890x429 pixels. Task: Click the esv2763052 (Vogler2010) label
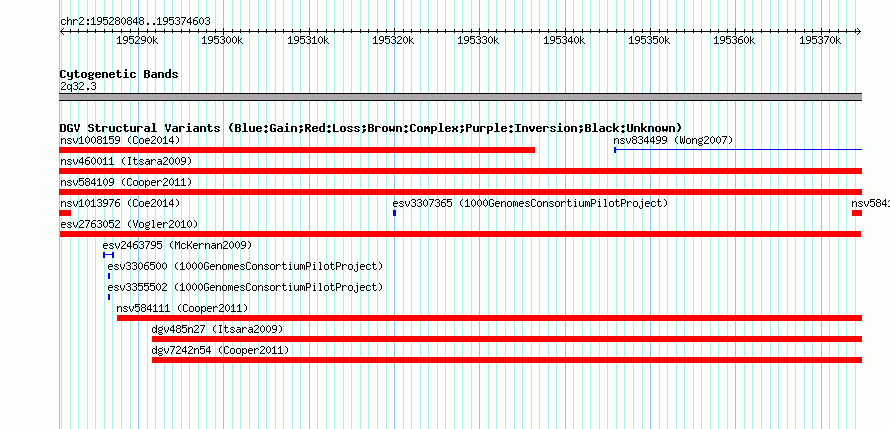(x=129, y=224)
